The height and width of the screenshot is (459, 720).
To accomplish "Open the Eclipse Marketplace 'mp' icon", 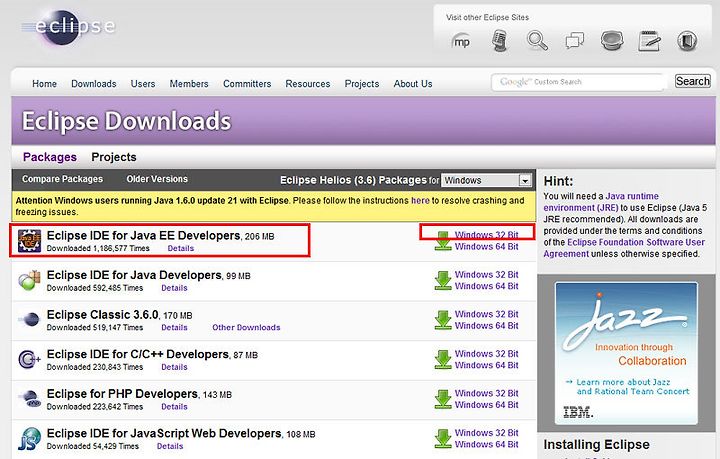I will coord(461,42).
